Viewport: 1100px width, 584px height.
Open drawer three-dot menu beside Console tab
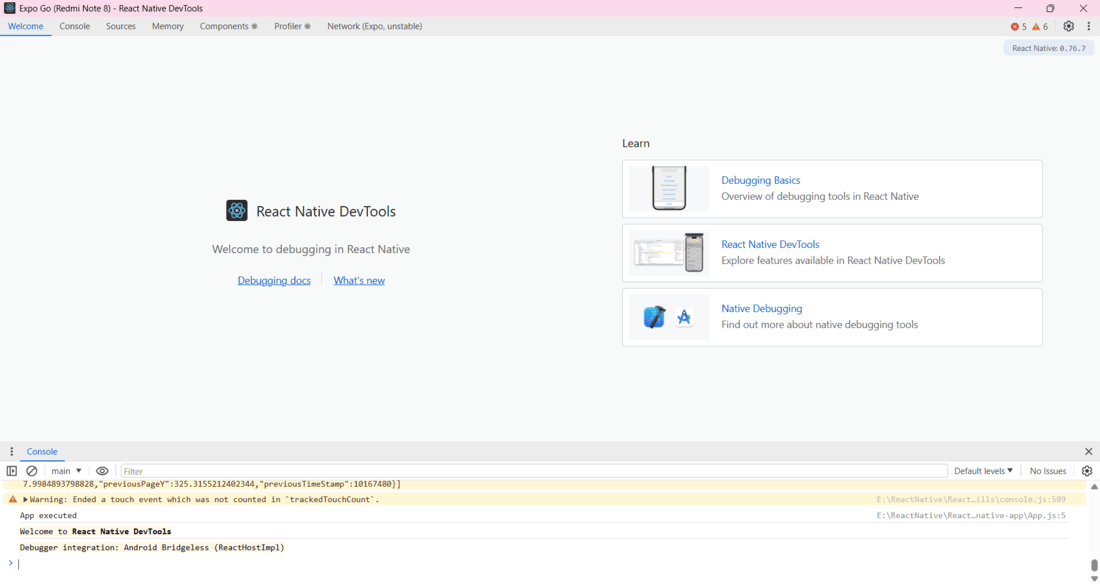tap(11, 451)
